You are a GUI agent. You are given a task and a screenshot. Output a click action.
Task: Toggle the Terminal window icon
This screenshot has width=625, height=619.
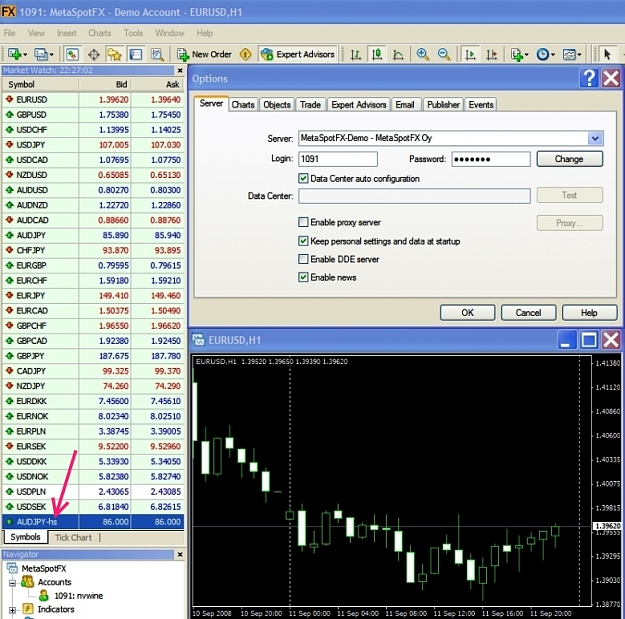(x=136, y=54)
